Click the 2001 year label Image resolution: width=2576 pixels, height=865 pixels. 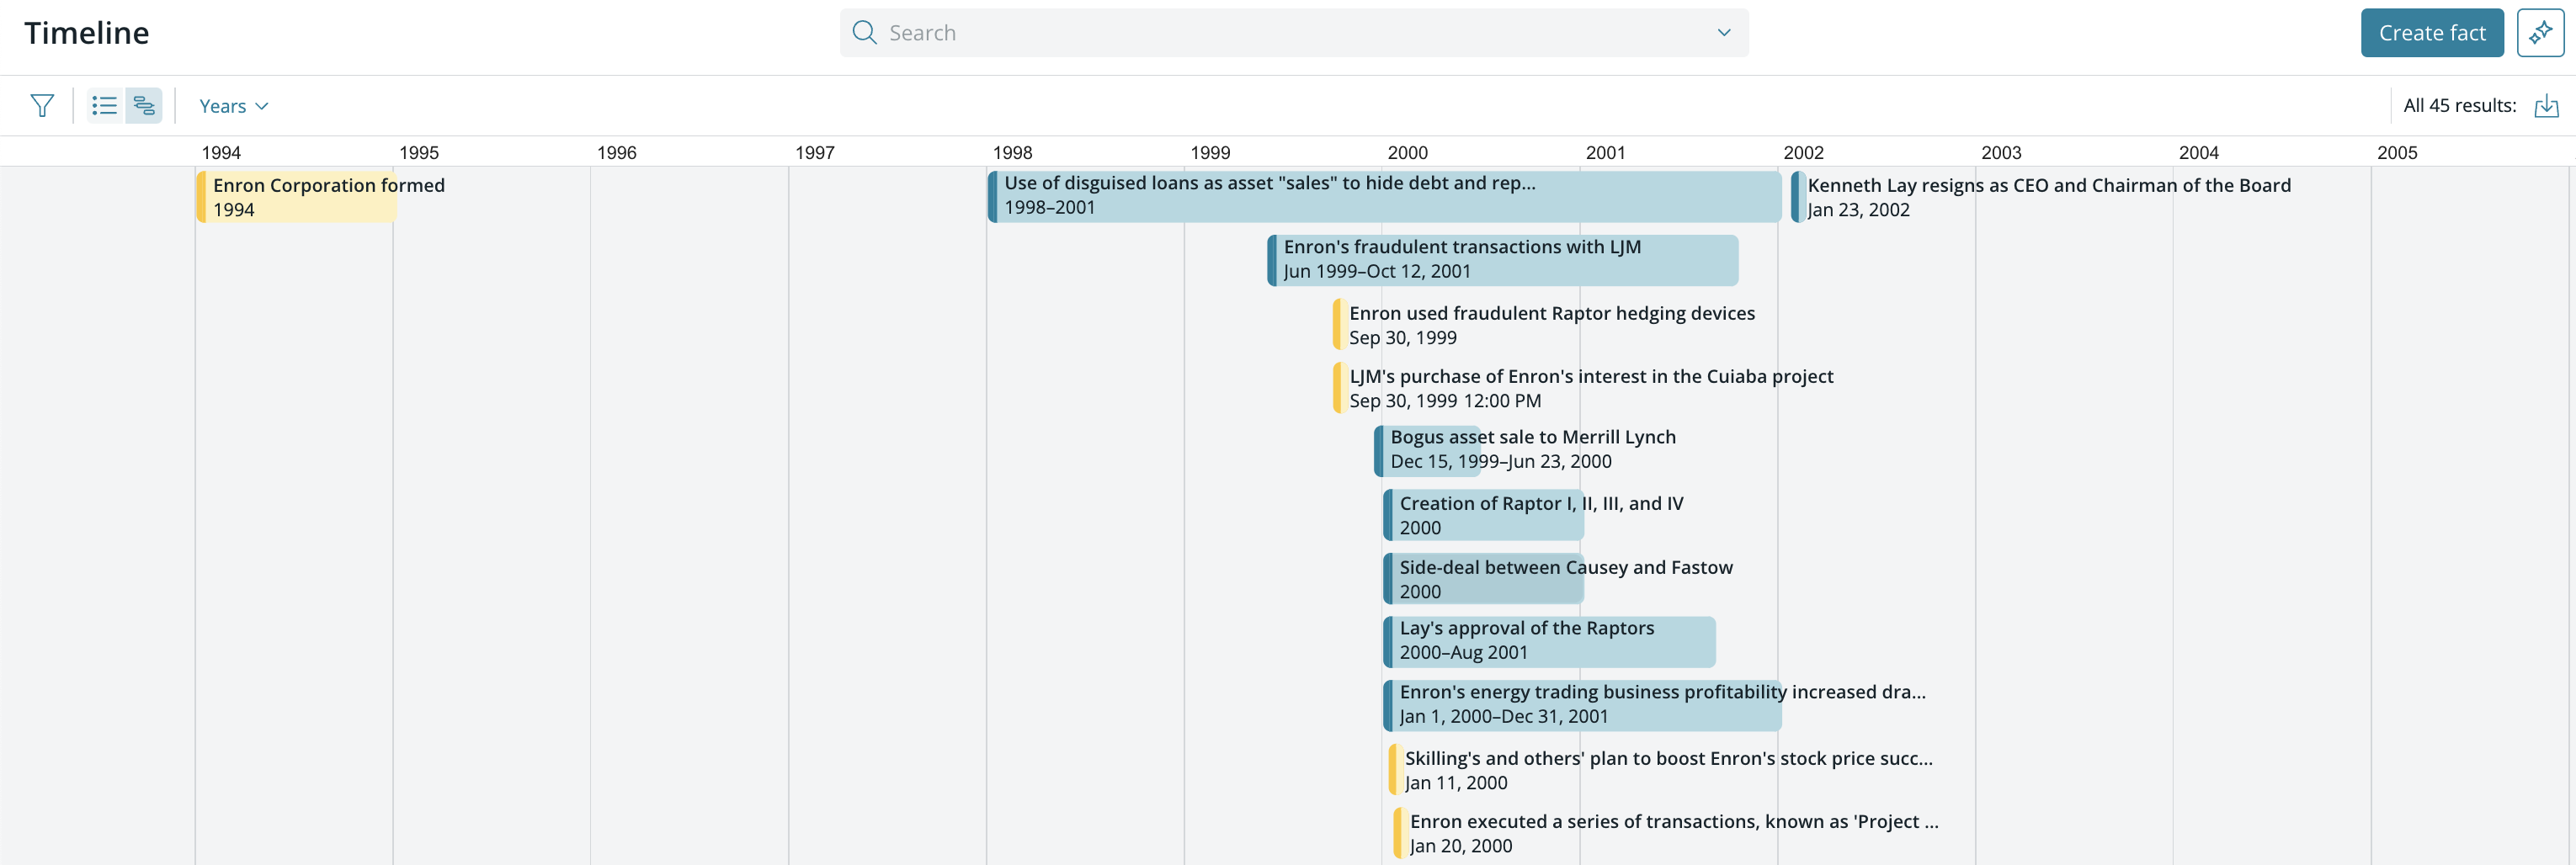(1605, 153)
